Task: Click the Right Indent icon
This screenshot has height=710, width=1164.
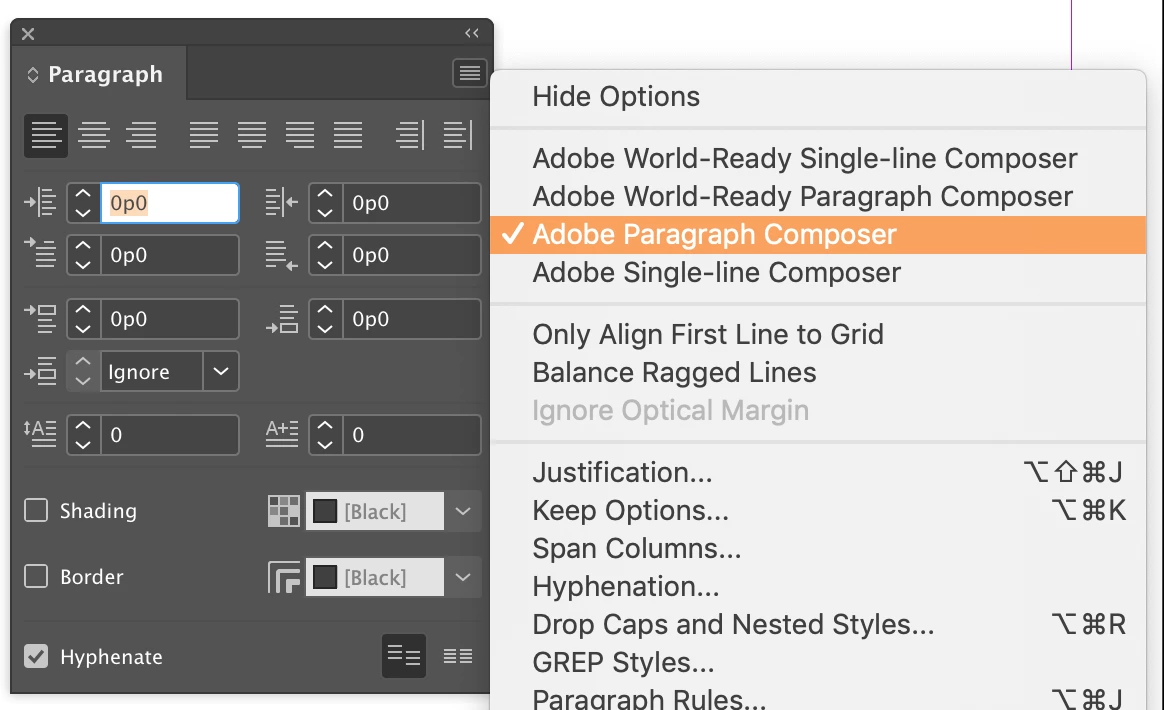Action: point(282,202)
